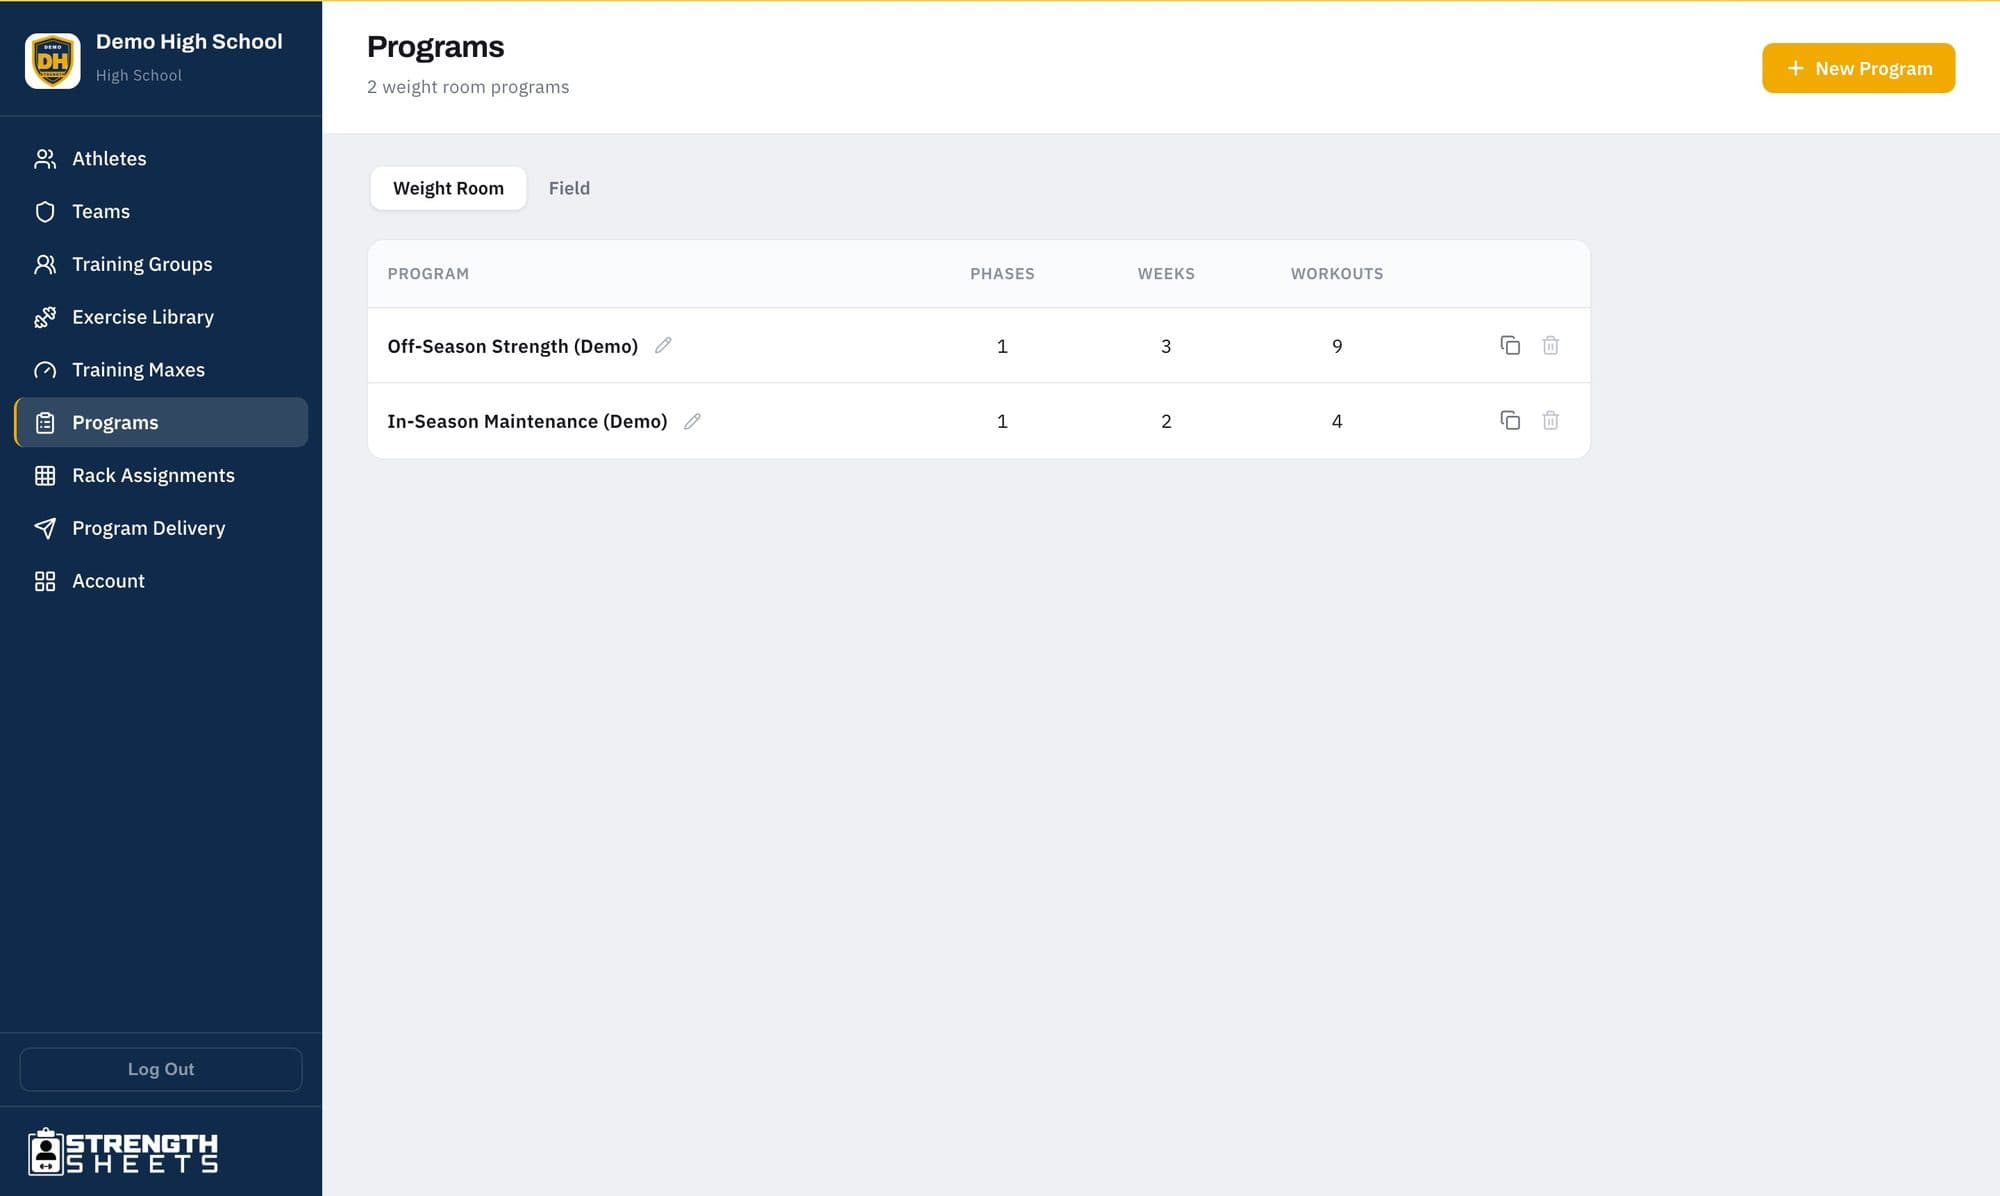This screenshot has width=2000, height=1196.
Task: Click weeks value 3 for Off-Season Strength
Action: (x=1166, y=346)
